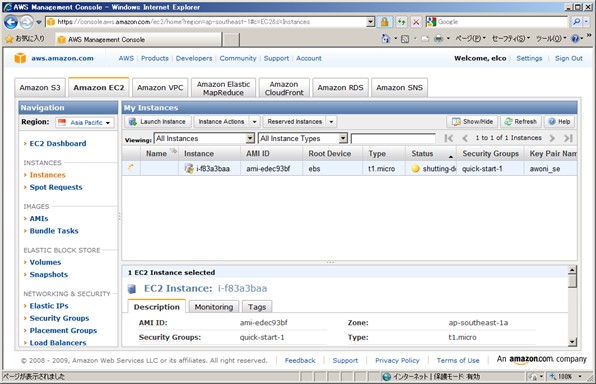
Task: Click instance filter text field
Action: tap(393, 138)
